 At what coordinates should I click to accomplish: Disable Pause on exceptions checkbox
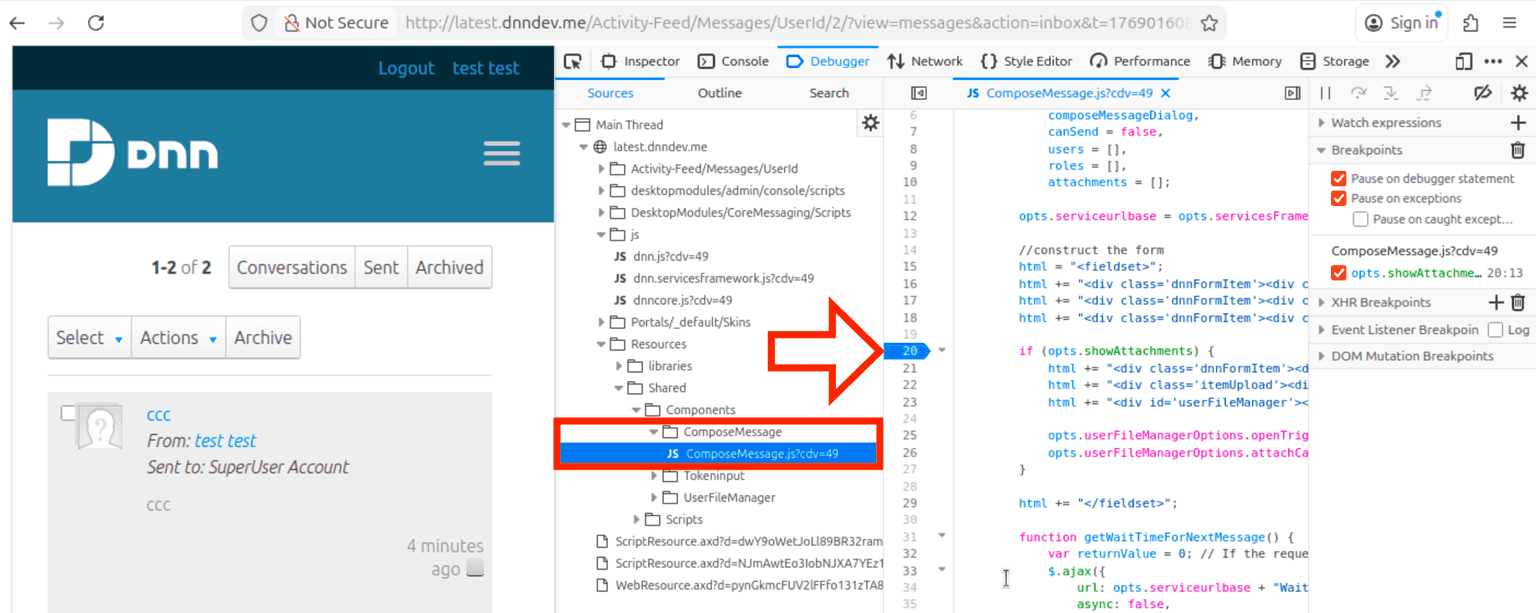1339,199
